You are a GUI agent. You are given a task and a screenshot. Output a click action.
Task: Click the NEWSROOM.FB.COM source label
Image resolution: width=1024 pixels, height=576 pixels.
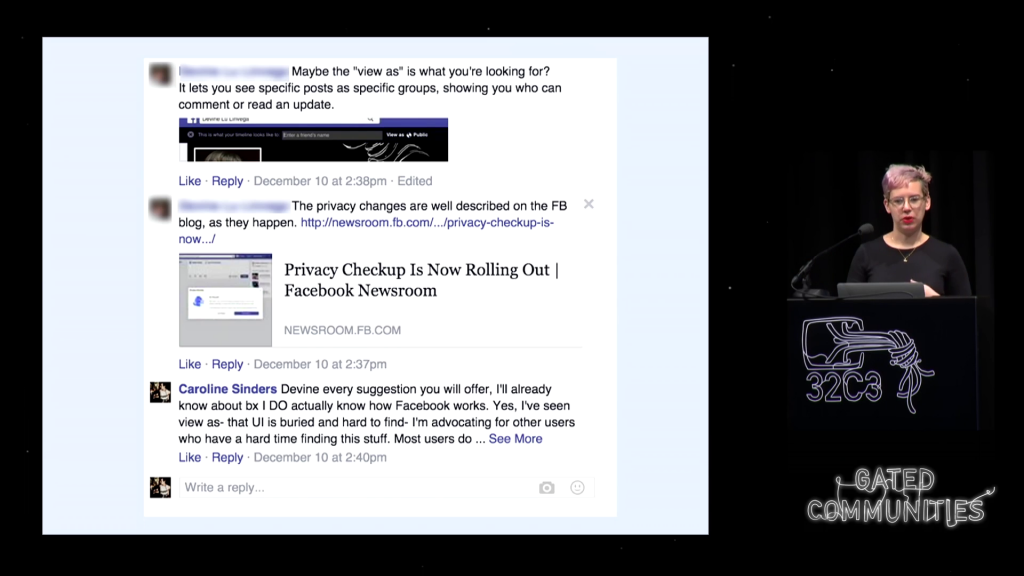[x=342, y=330]
